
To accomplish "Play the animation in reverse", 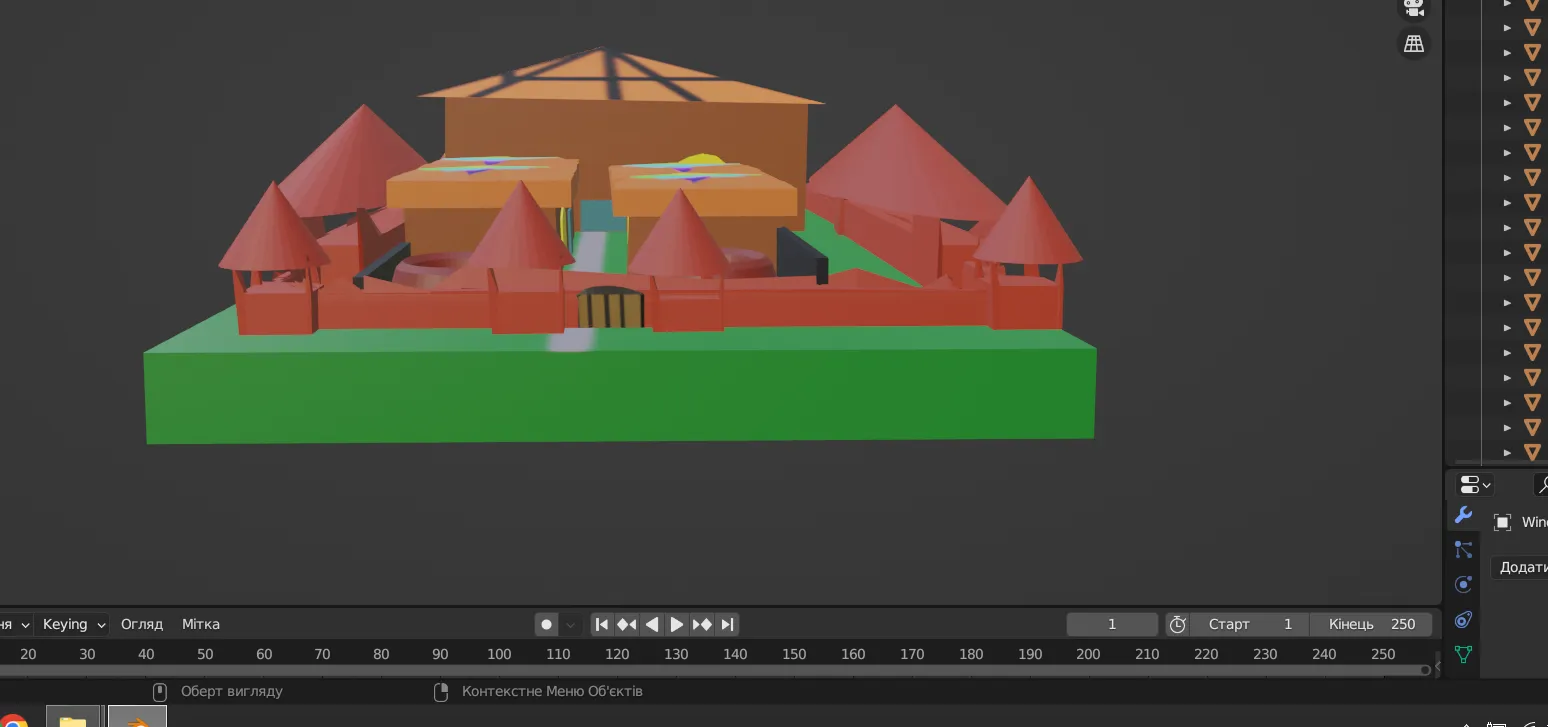I will [x=652, y=624].
